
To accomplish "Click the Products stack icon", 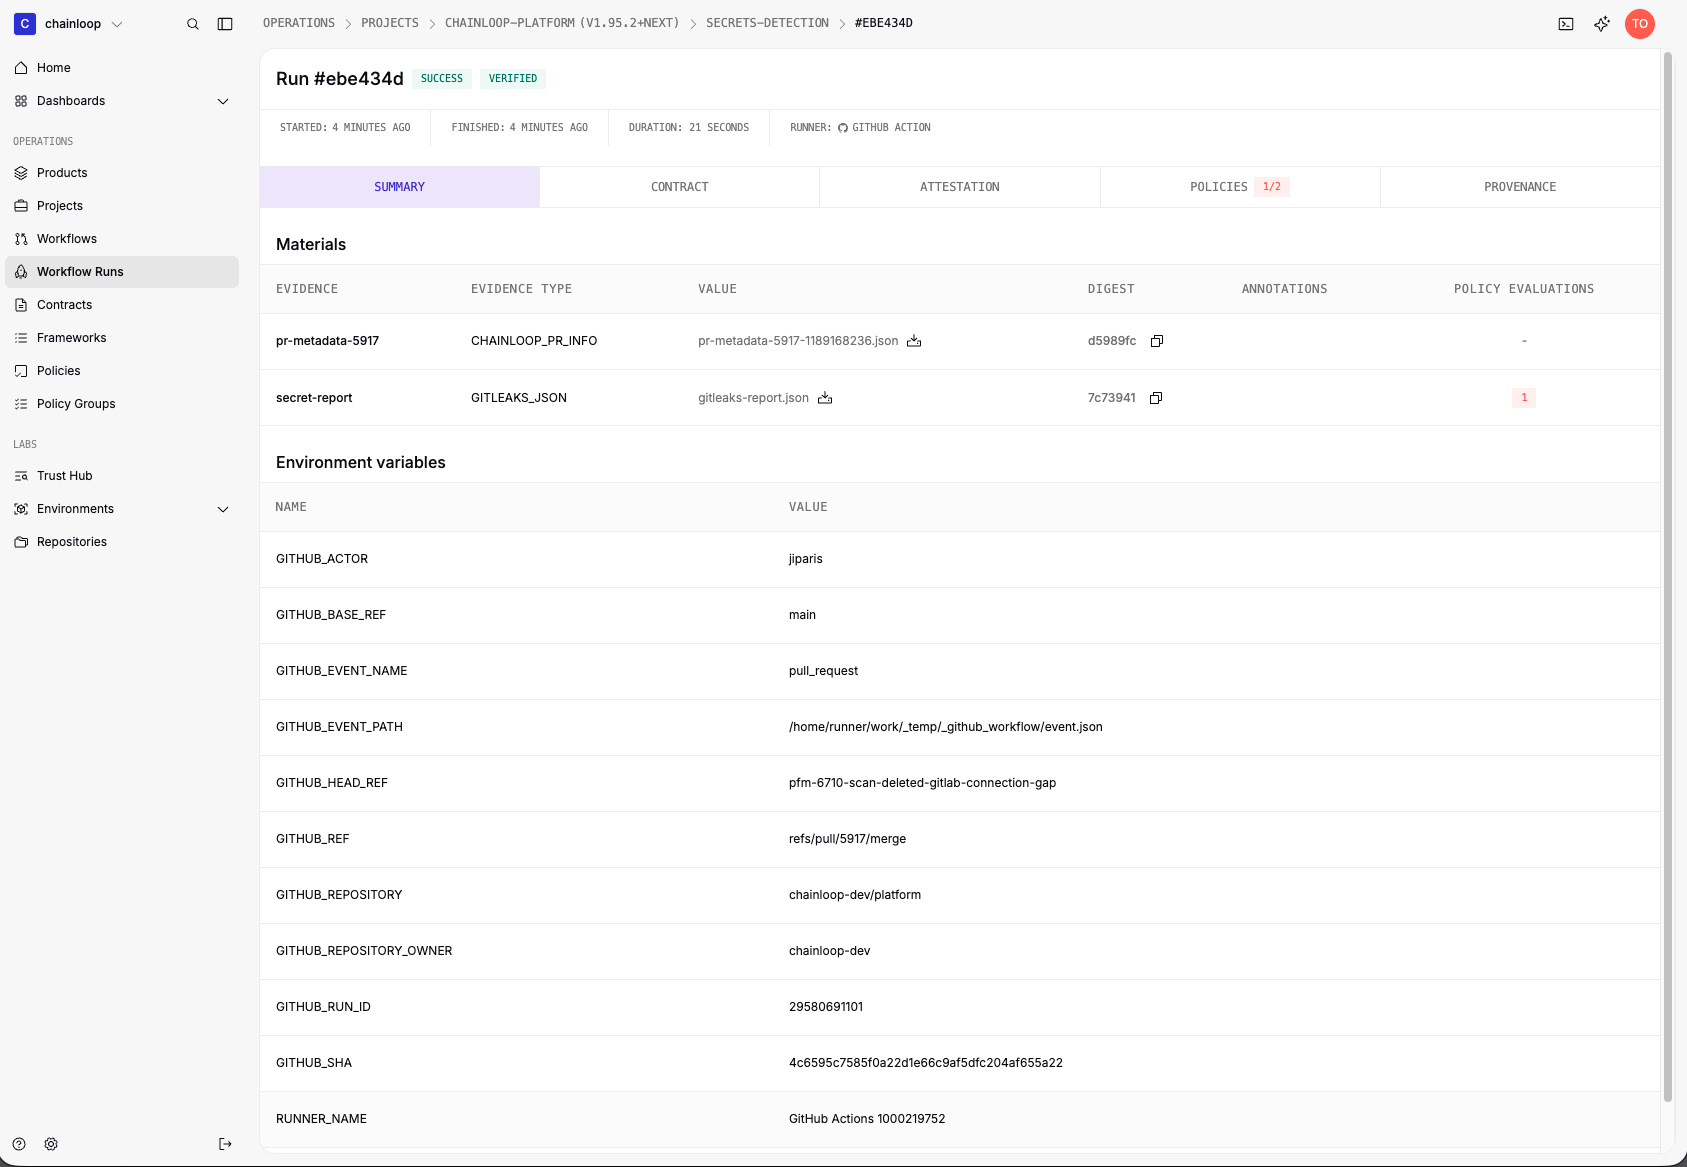I will [21, 173].
